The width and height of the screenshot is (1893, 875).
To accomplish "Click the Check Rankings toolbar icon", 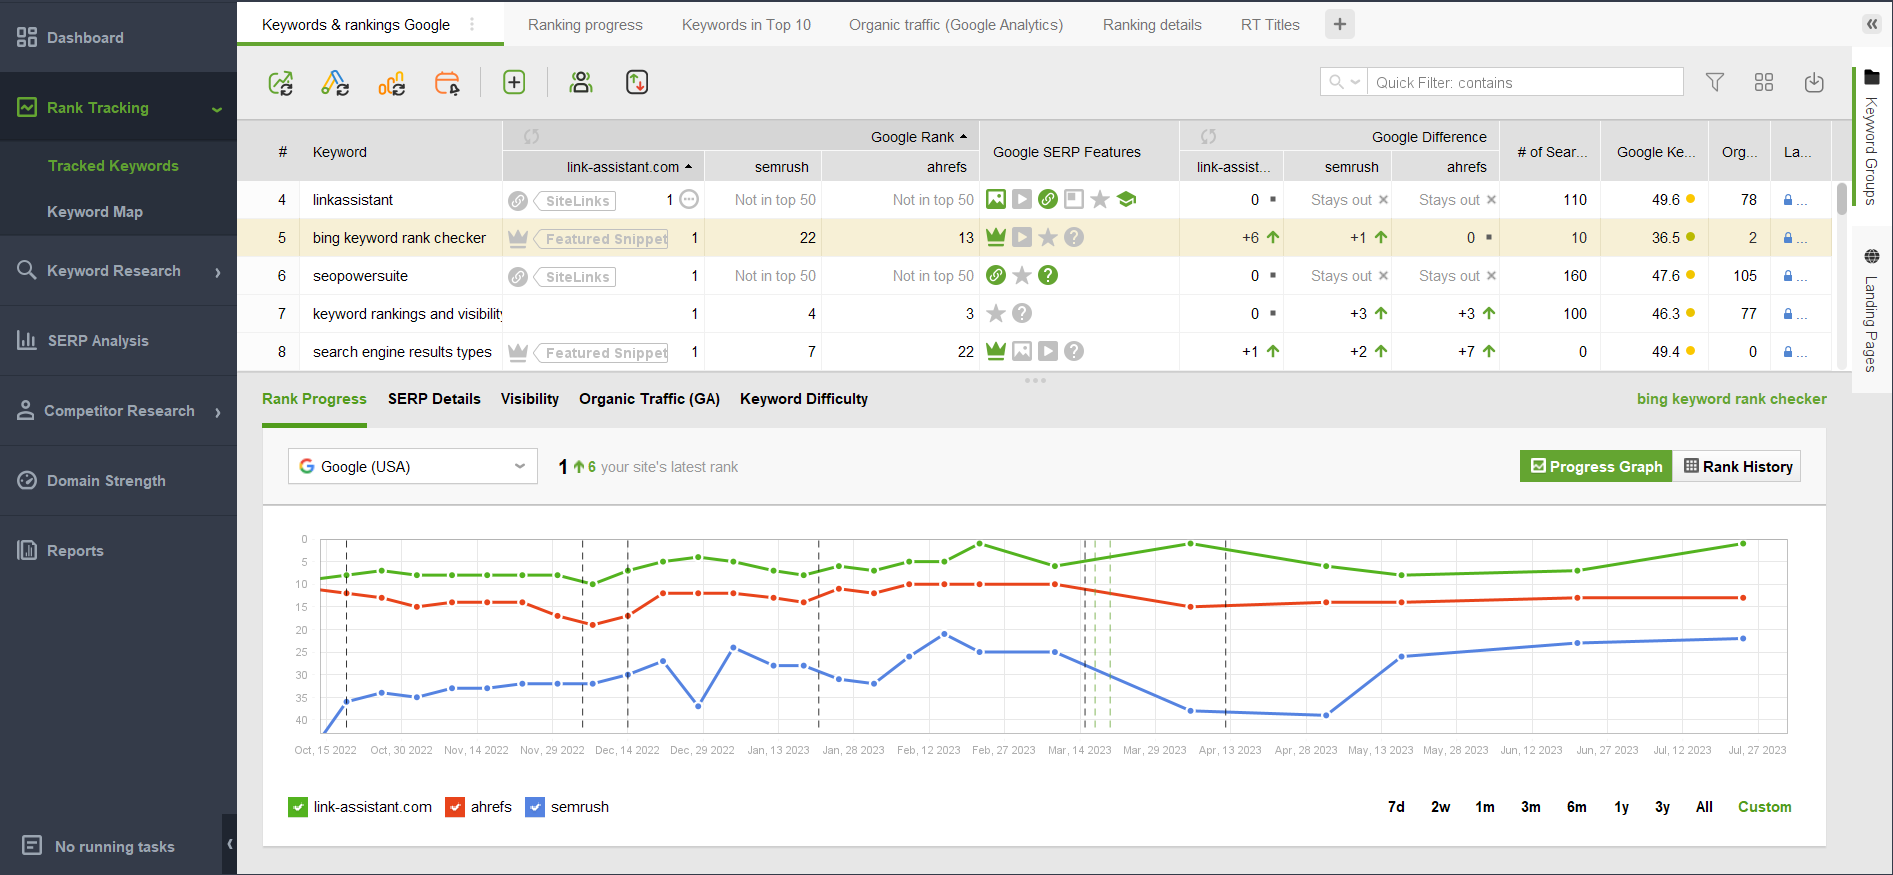I will pos(281,83).
